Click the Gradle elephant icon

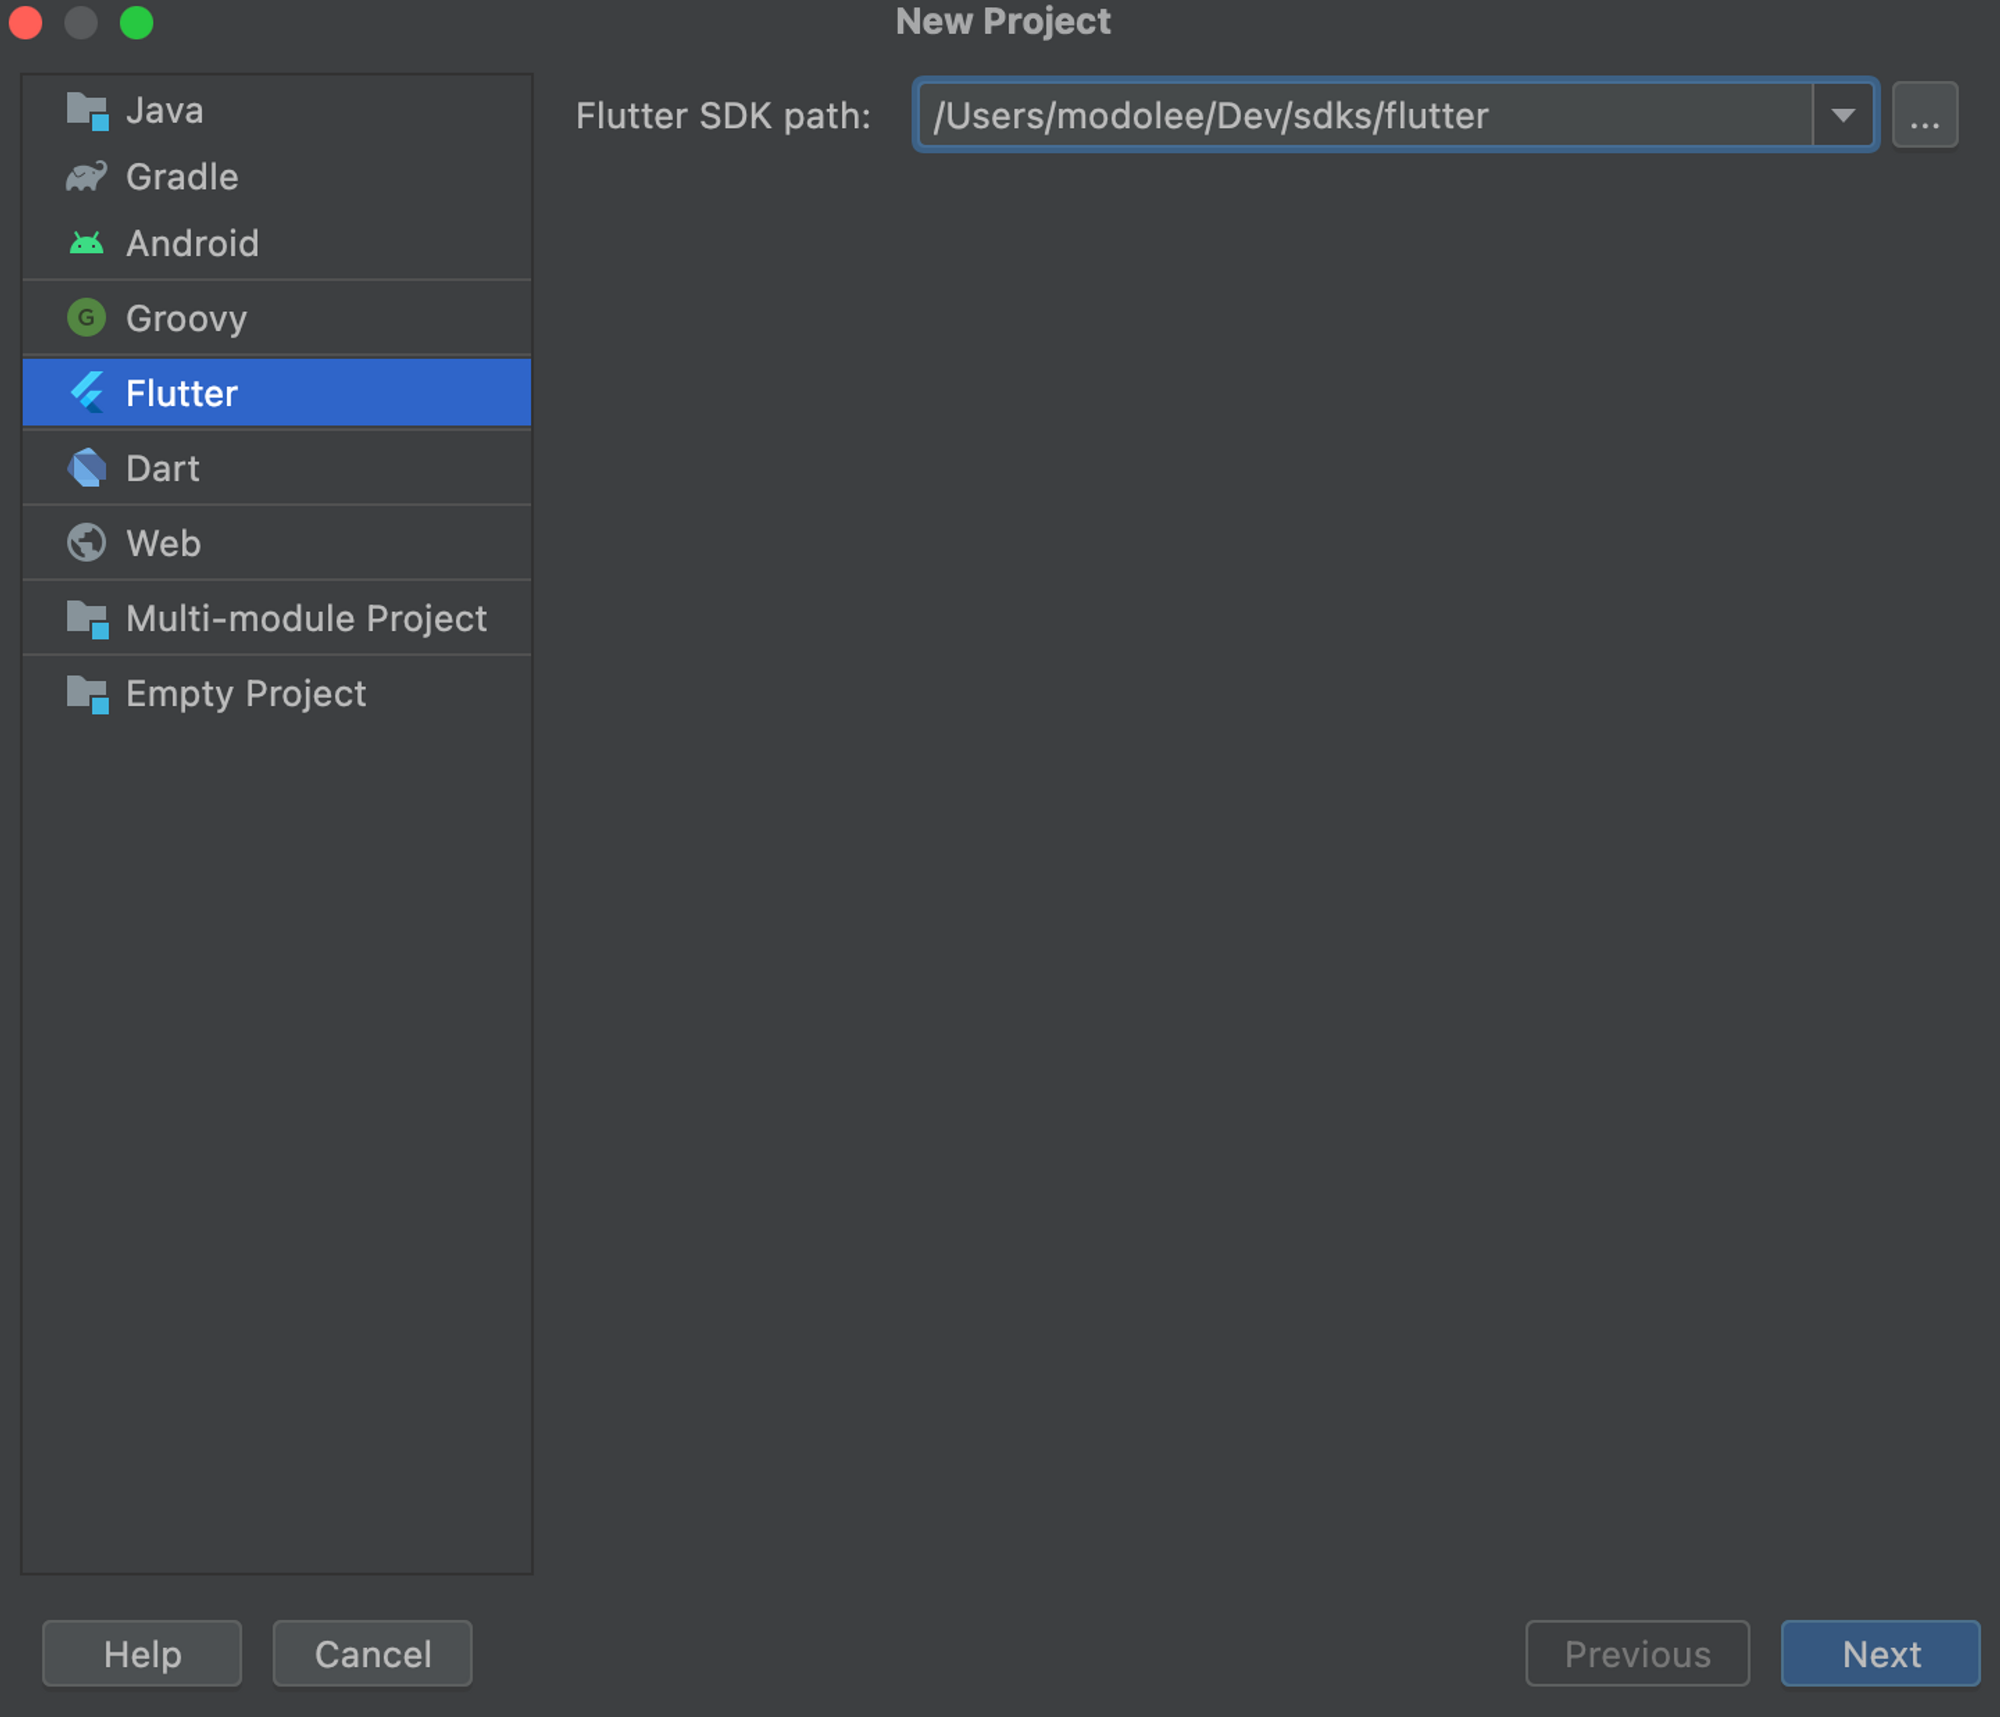pyautogui.click(x=87, y=177)
